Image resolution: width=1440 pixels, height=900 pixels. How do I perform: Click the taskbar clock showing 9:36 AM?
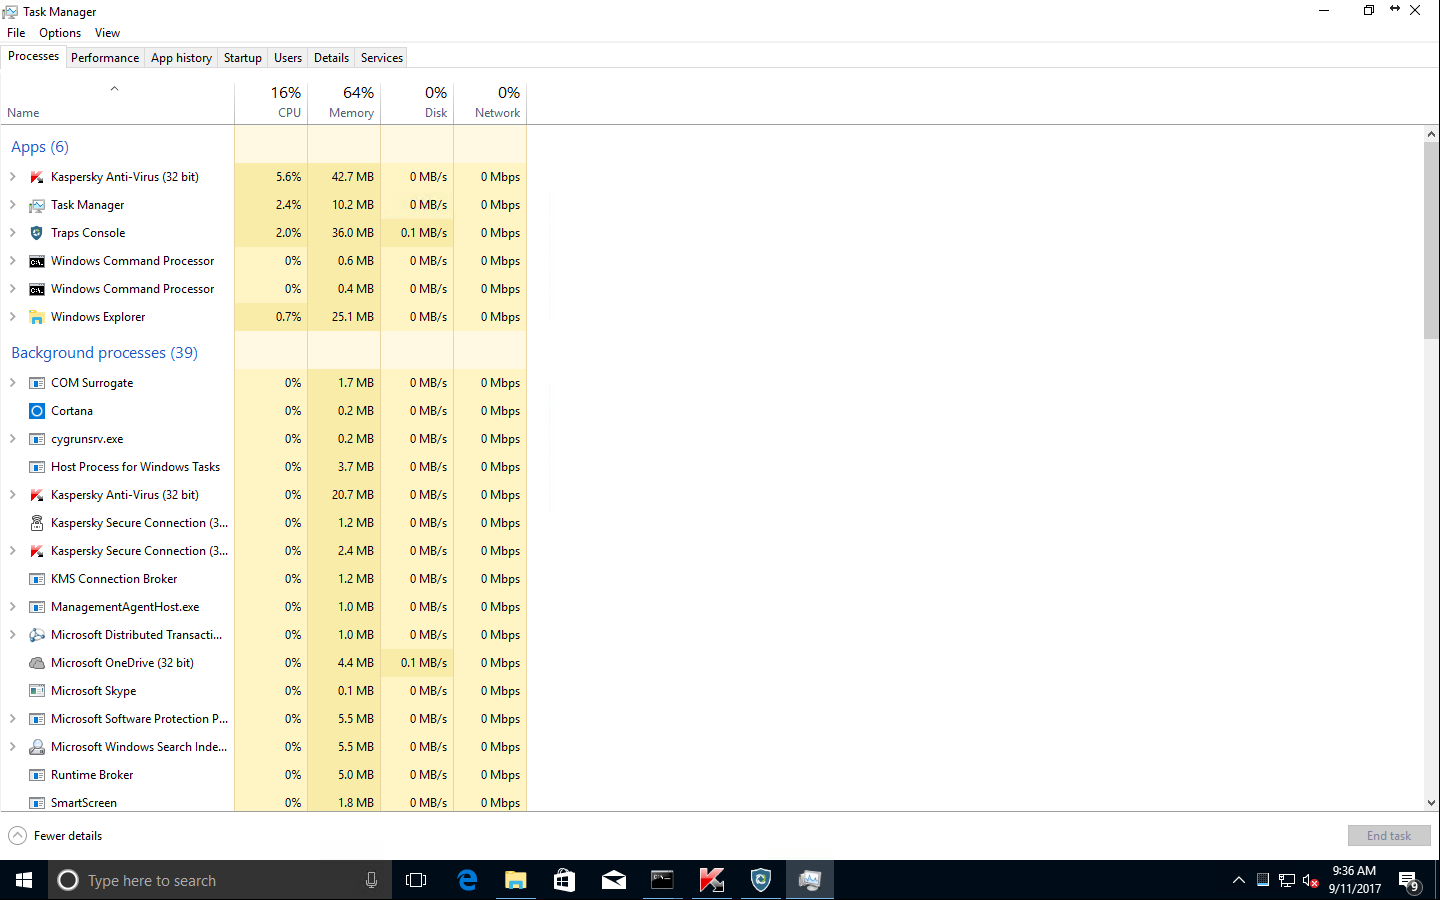pyautogui.click(x=1354, y=880)
